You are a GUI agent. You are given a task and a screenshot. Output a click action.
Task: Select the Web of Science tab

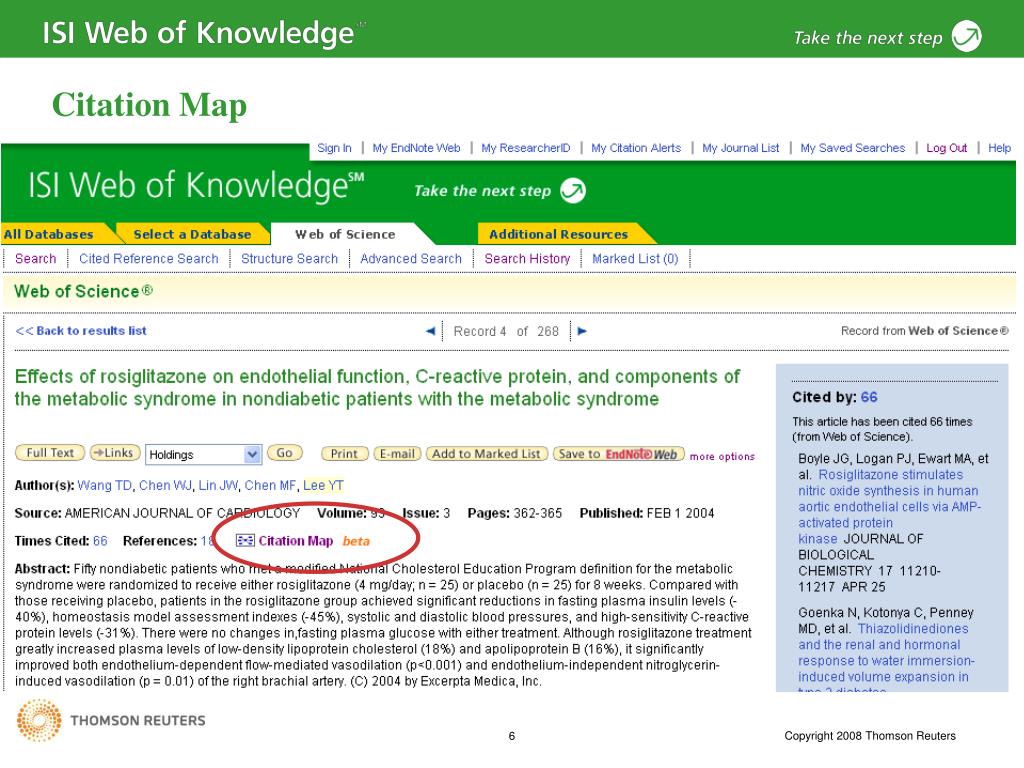click(x=345, y=234)
